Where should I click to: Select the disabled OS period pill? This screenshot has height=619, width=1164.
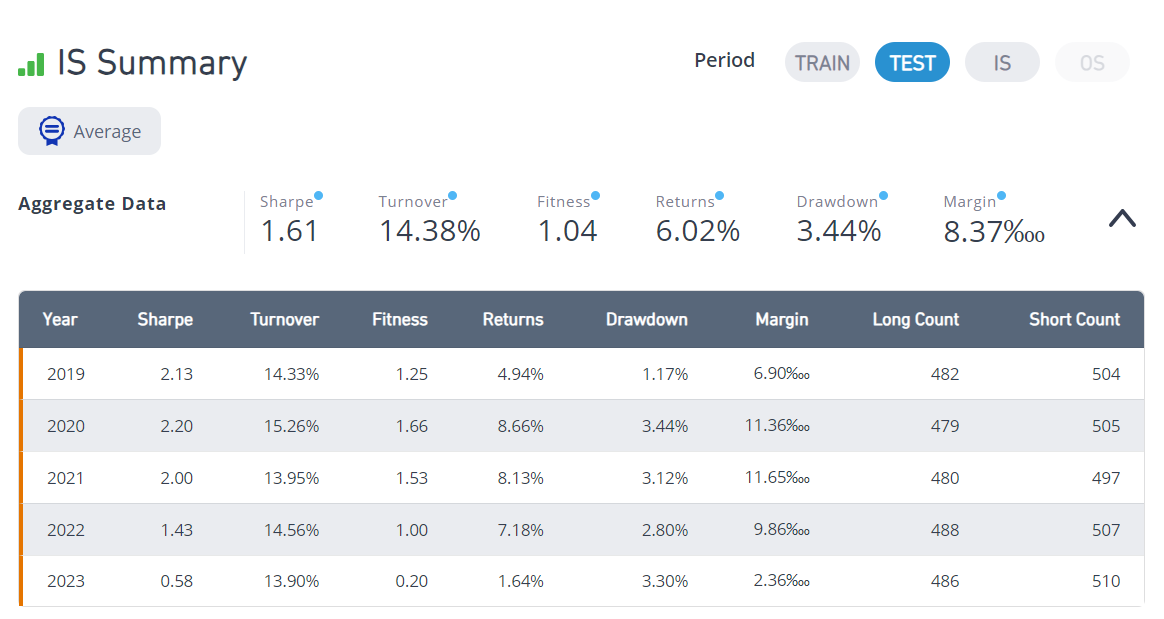point(1092,62)
